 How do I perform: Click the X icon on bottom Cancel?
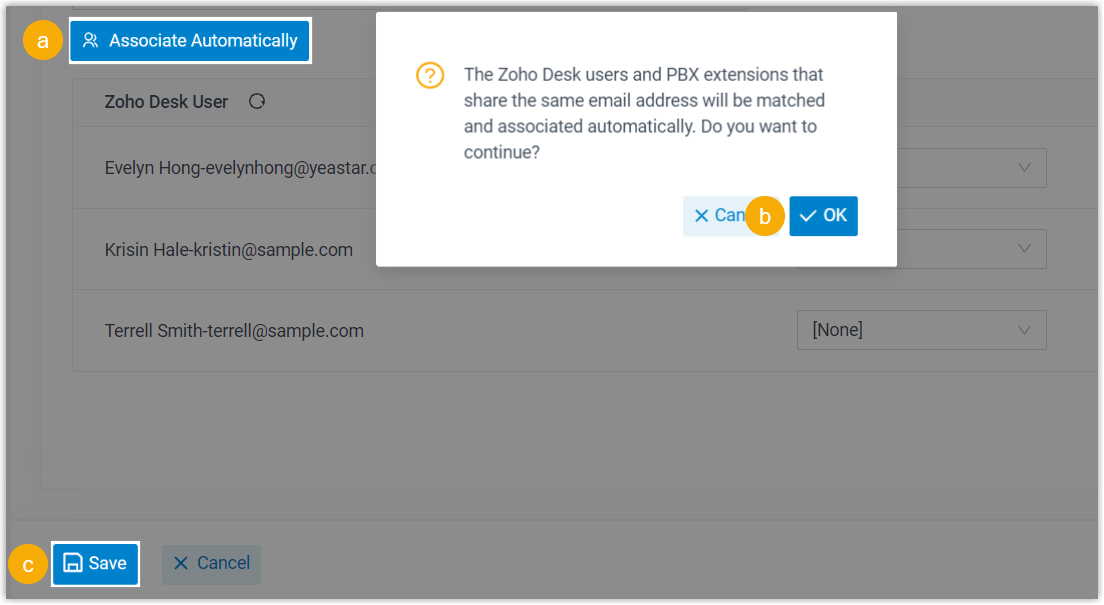coord(181,563)
